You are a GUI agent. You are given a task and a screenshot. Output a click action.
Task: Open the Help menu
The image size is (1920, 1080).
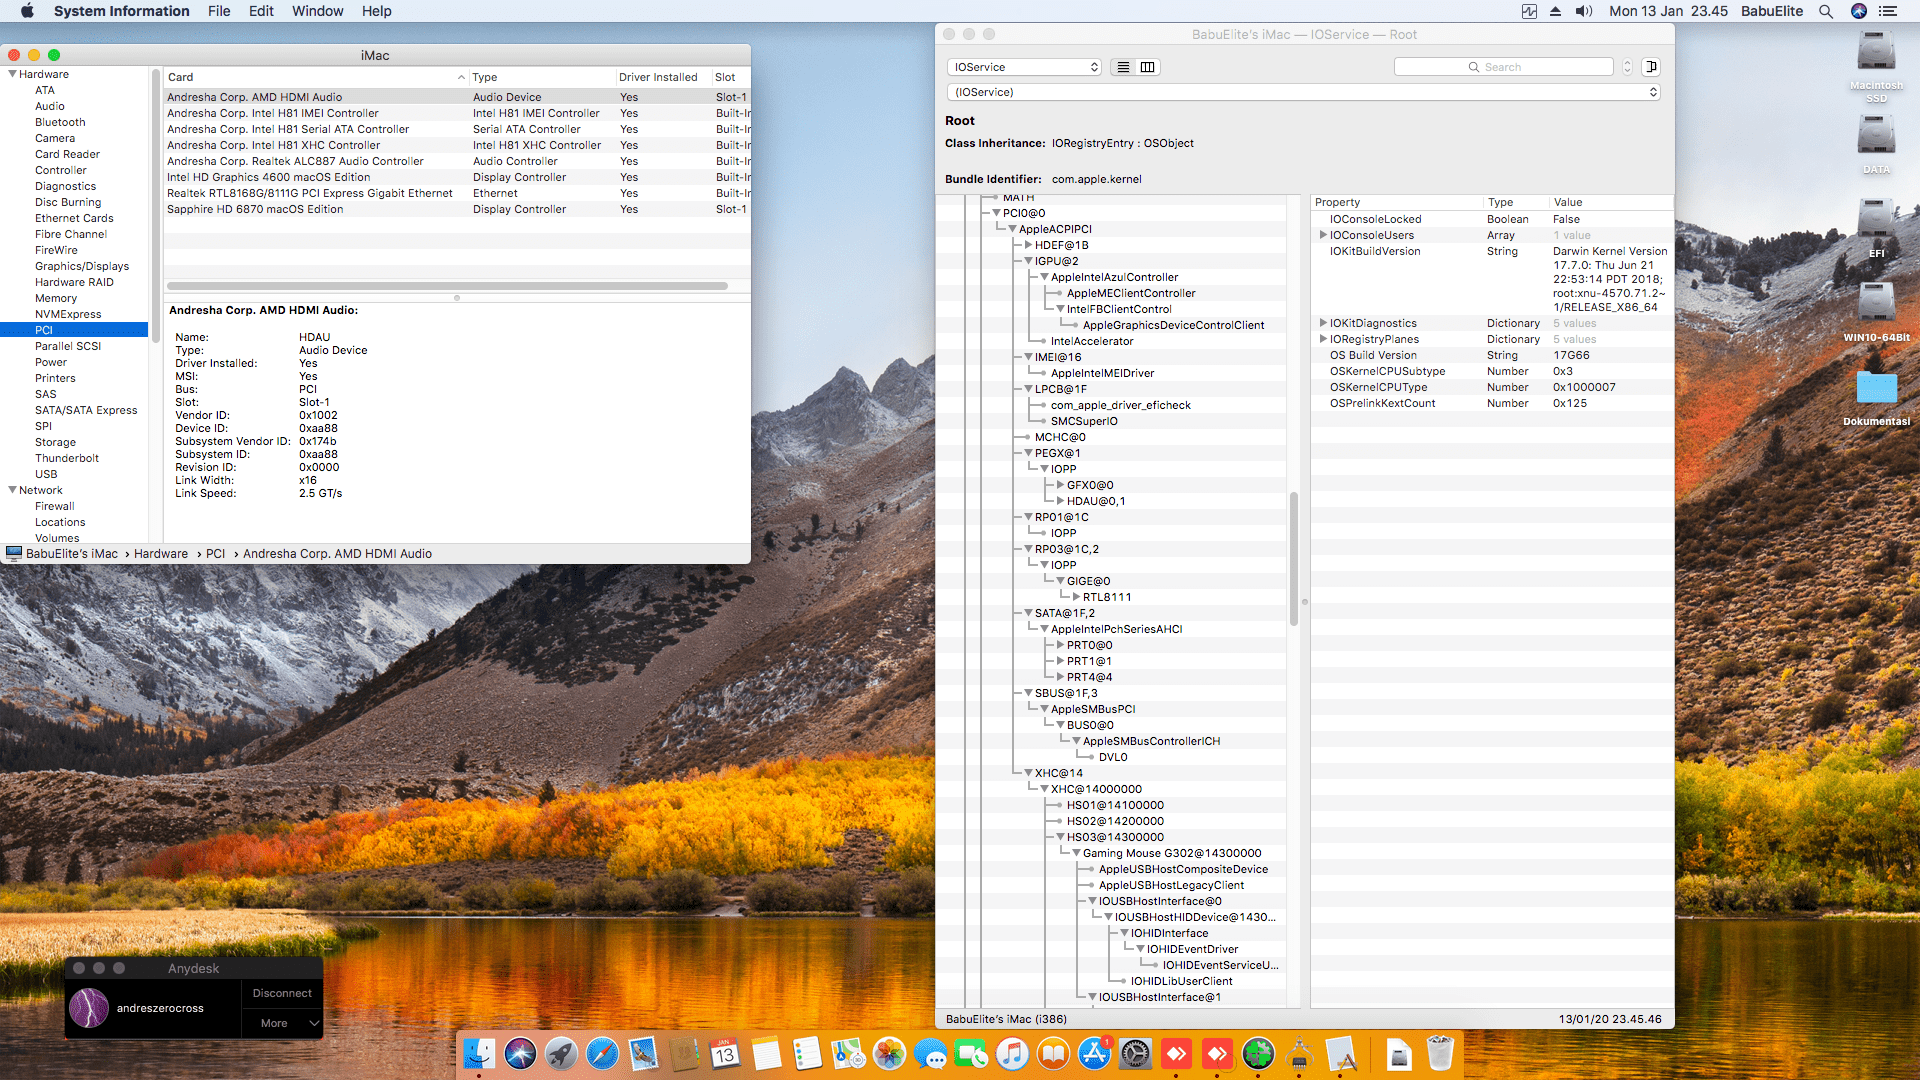tap(377, 11)
